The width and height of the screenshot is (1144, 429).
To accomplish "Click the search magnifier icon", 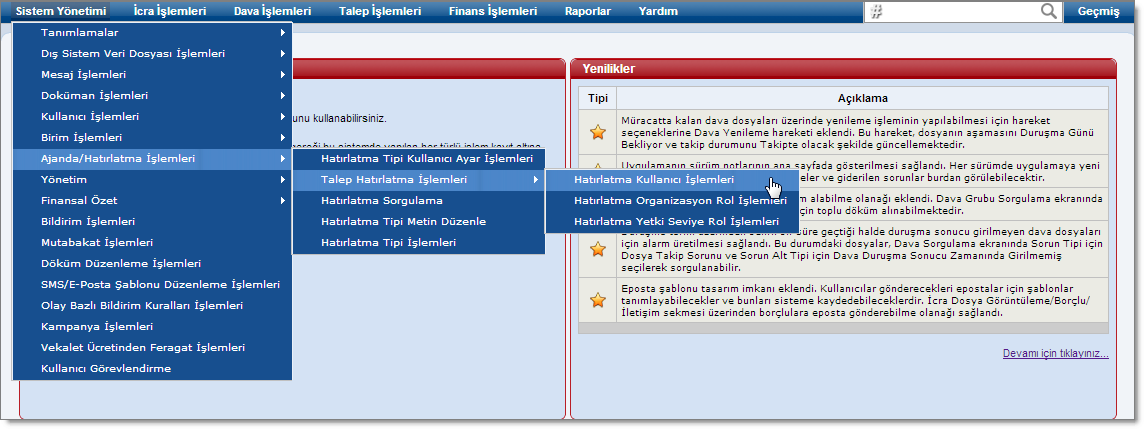I will click(x=1048, y=11).
